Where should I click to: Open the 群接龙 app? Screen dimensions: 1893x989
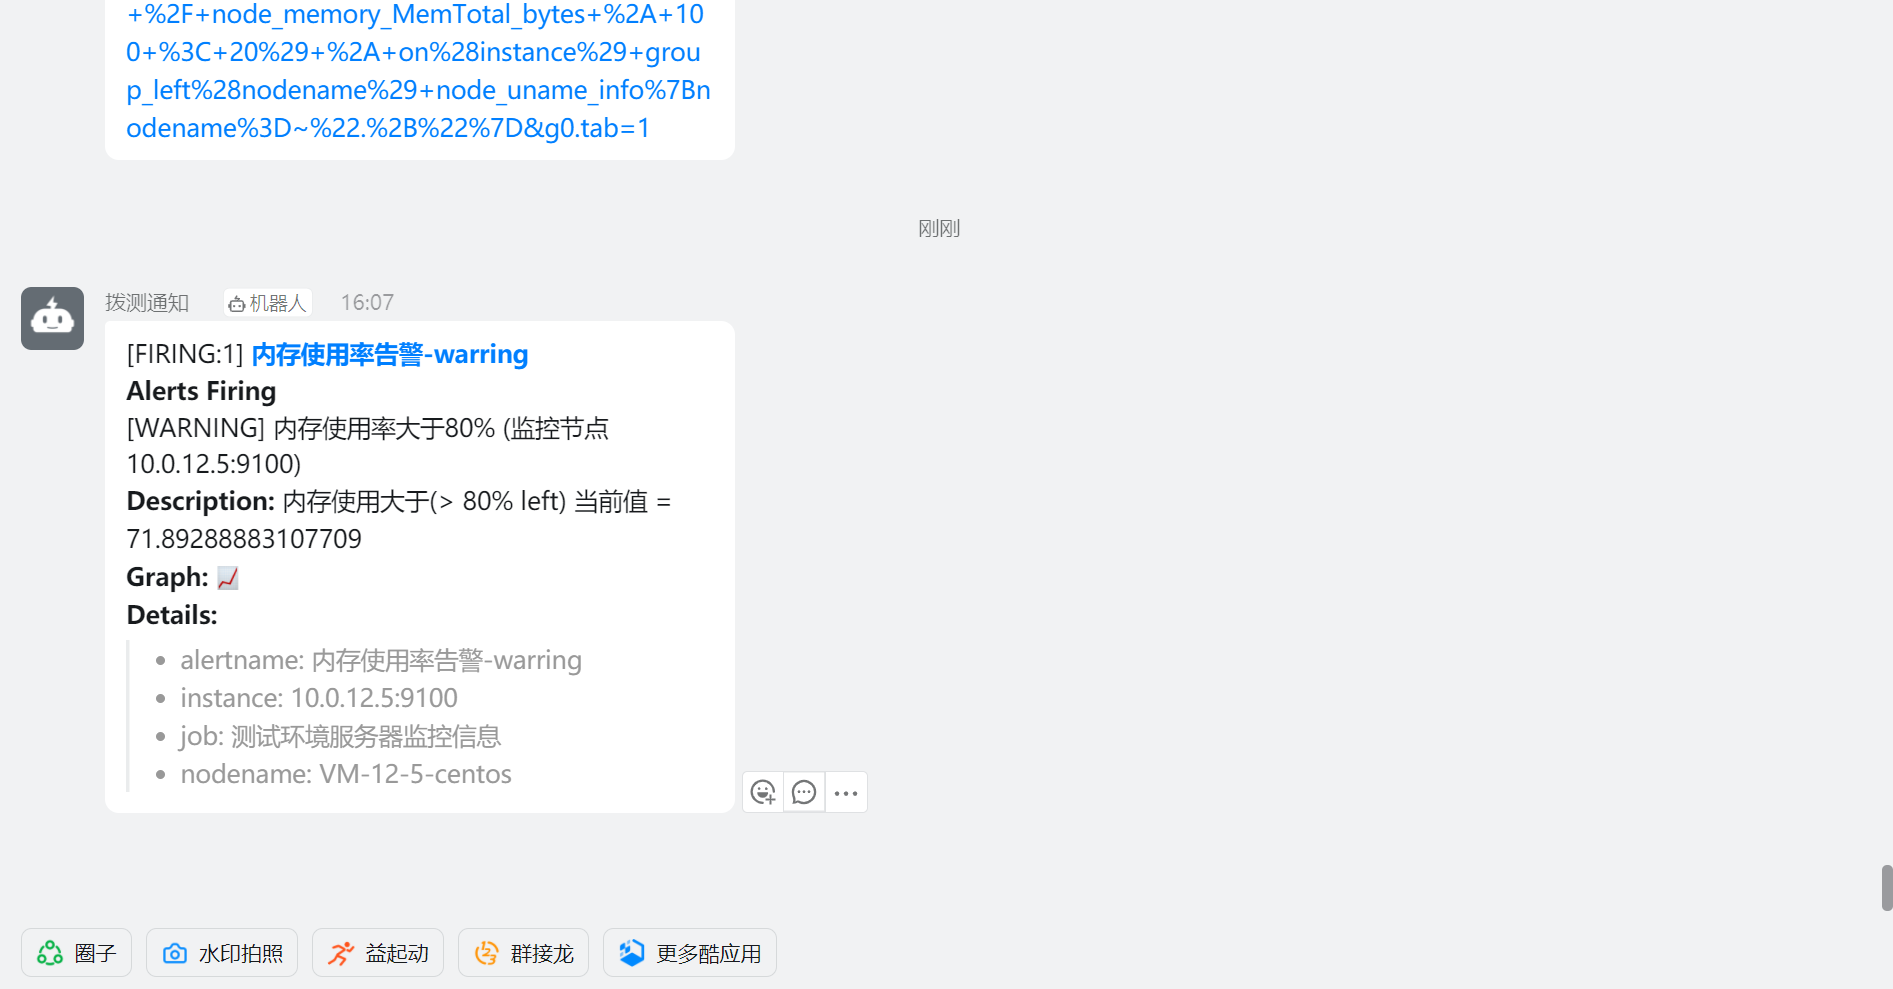(523, 953)
